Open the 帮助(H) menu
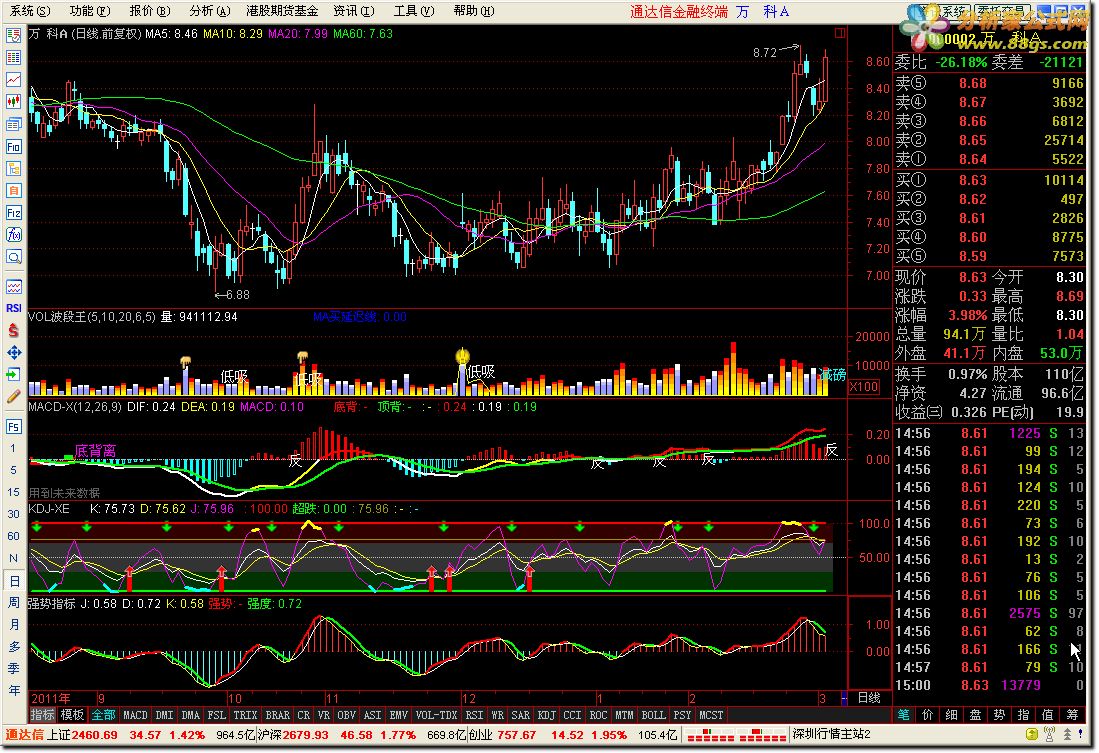 point(474,11)
